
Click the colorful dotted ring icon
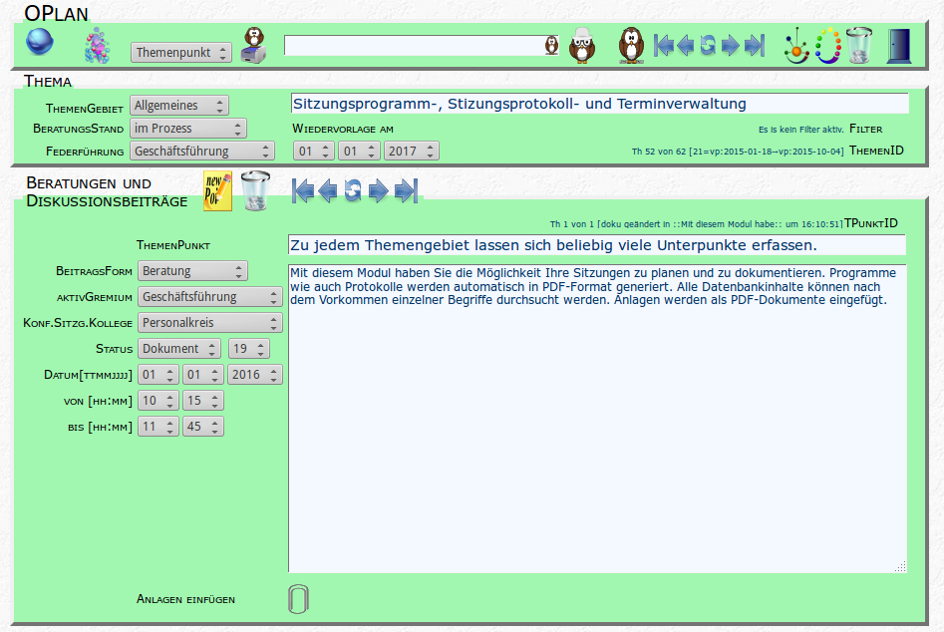826,46
